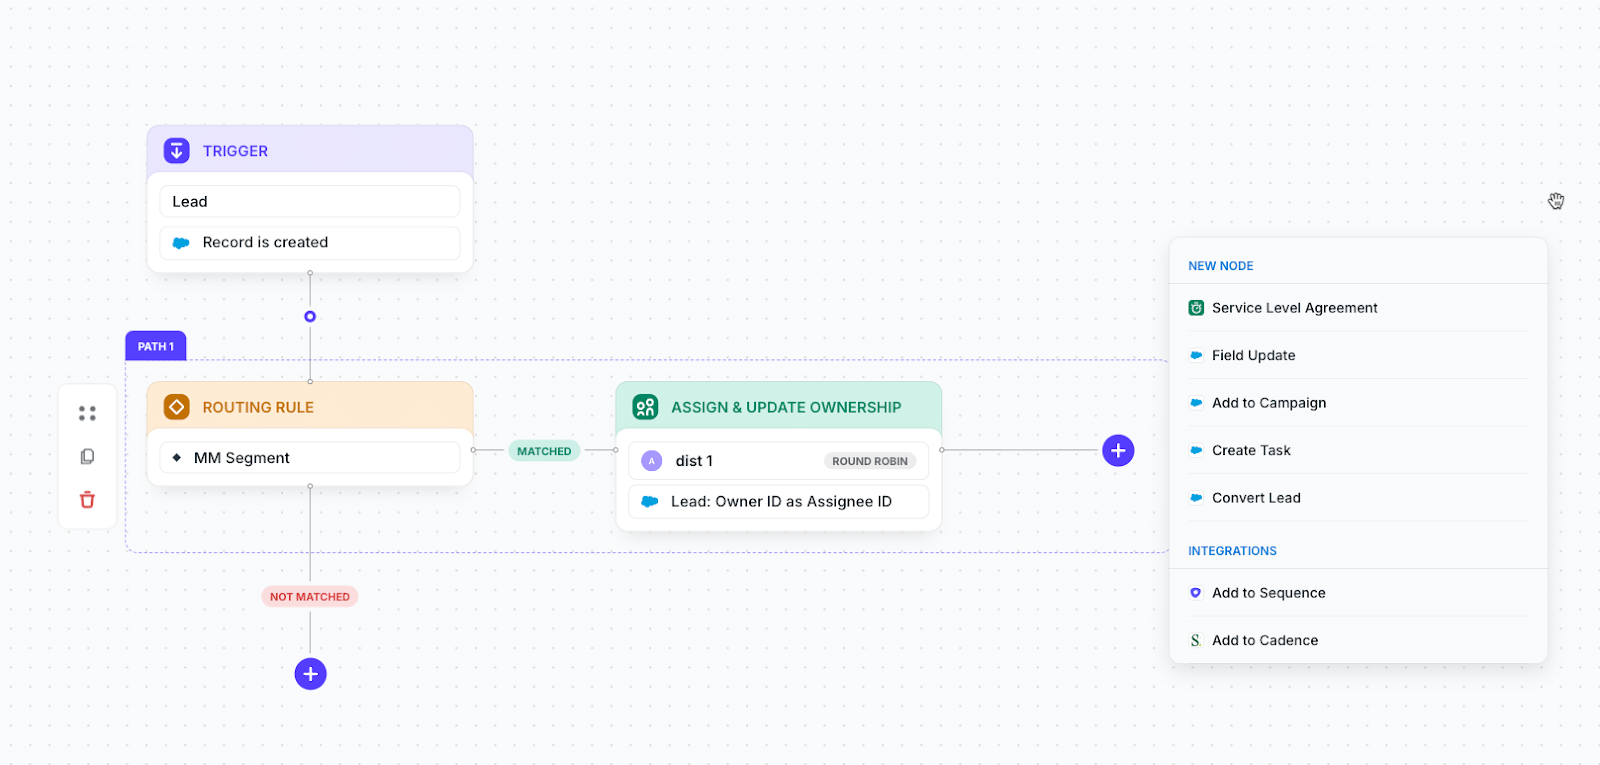
Task: Open the Record is created trigger condition
Action: click(x=310, y=243)
